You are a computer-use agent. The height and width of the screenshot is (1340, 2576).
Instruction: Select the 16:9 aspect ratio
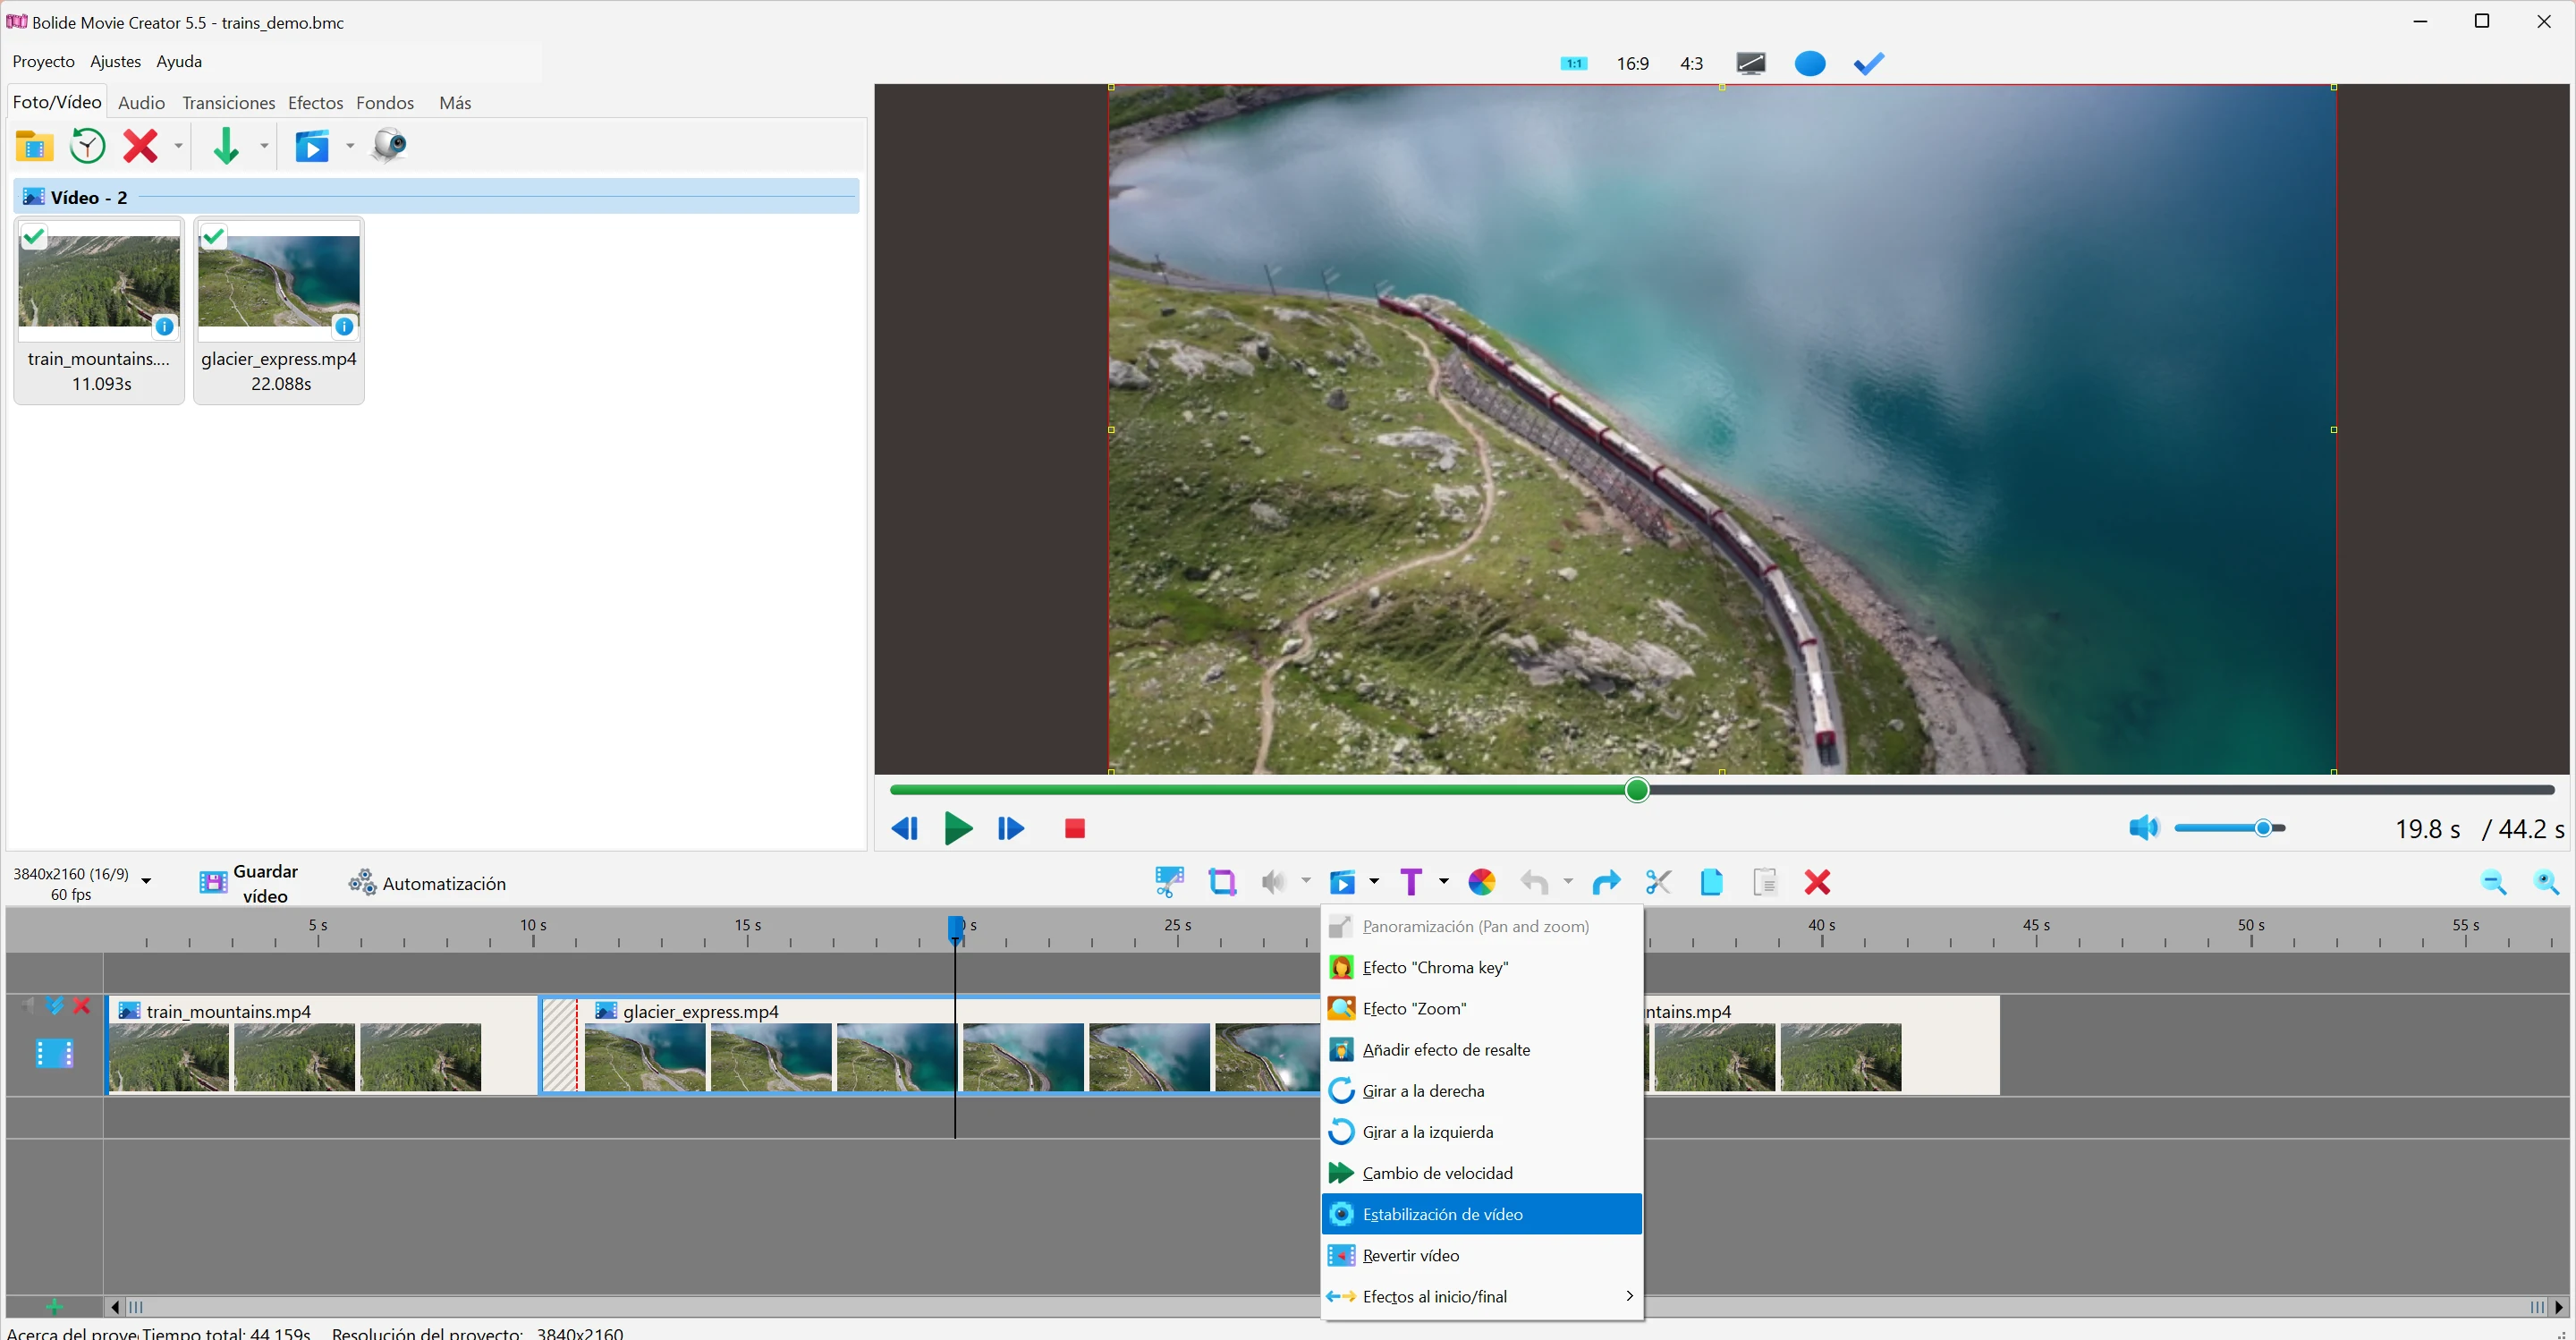[x=1632, y=64]
